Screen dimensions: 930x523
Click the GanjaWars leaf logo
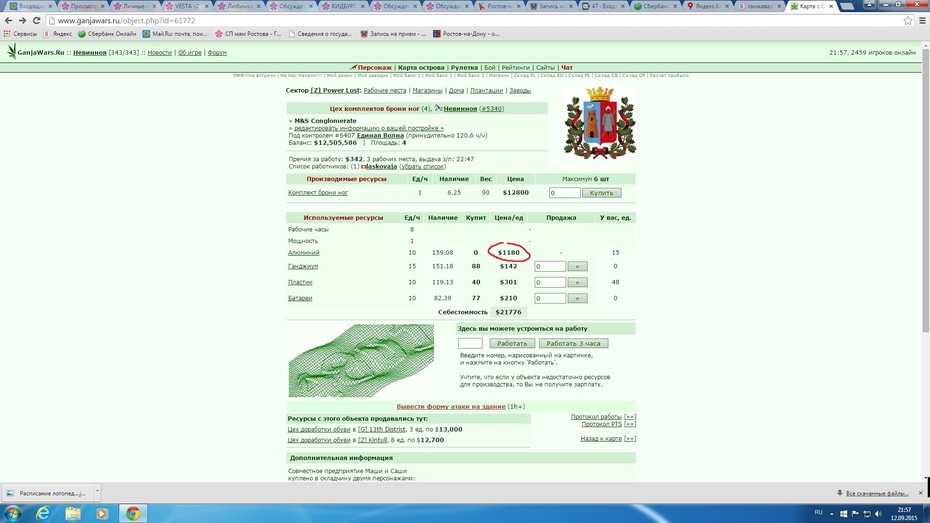point(11,52)
